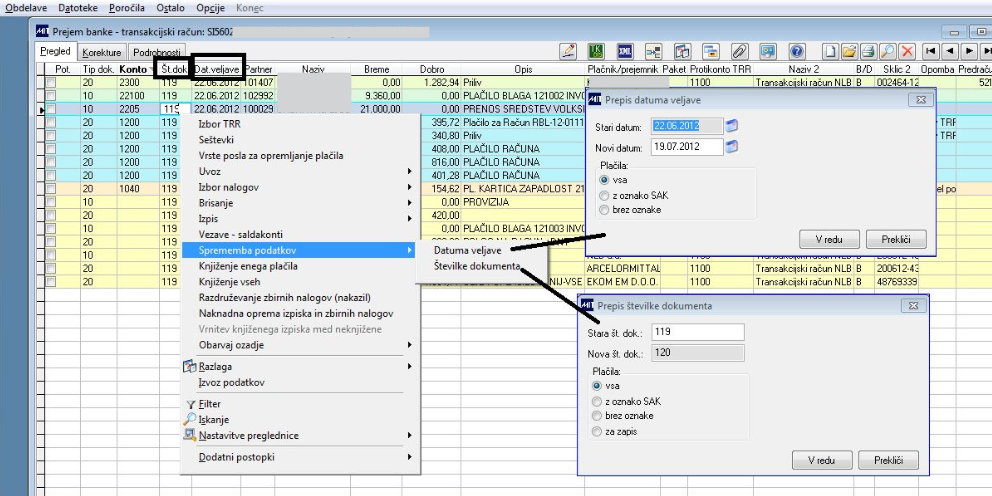This screenshot has height=496, width=992.
Task: Click the Filter funnel icon in context menu
Action: click(x=190, y=404)
